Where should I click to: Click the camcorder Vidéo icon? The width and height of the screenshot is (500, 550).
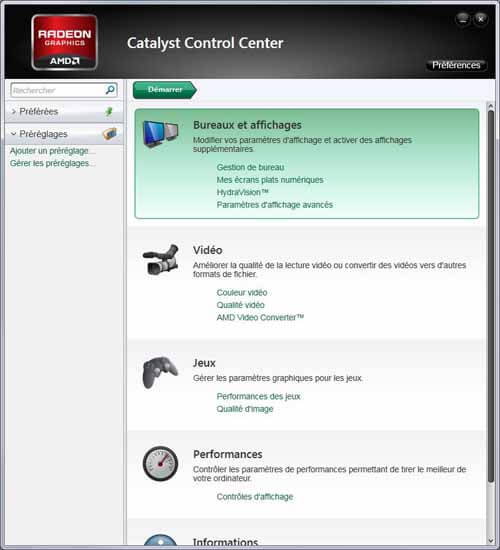(161, 260)
